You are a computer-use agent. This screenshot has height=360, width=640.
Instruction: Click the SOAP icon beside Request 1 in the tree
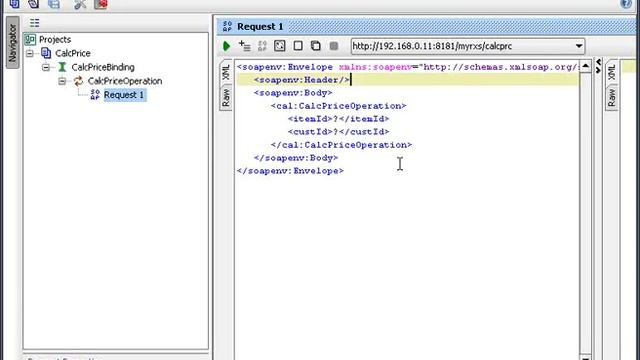pos(95,95)
